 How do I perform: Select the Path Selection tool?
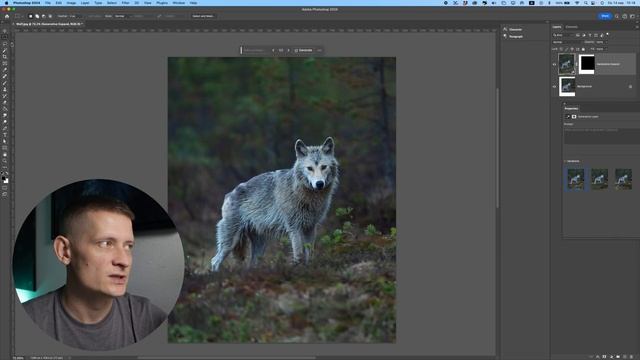(x=5, y=141)
